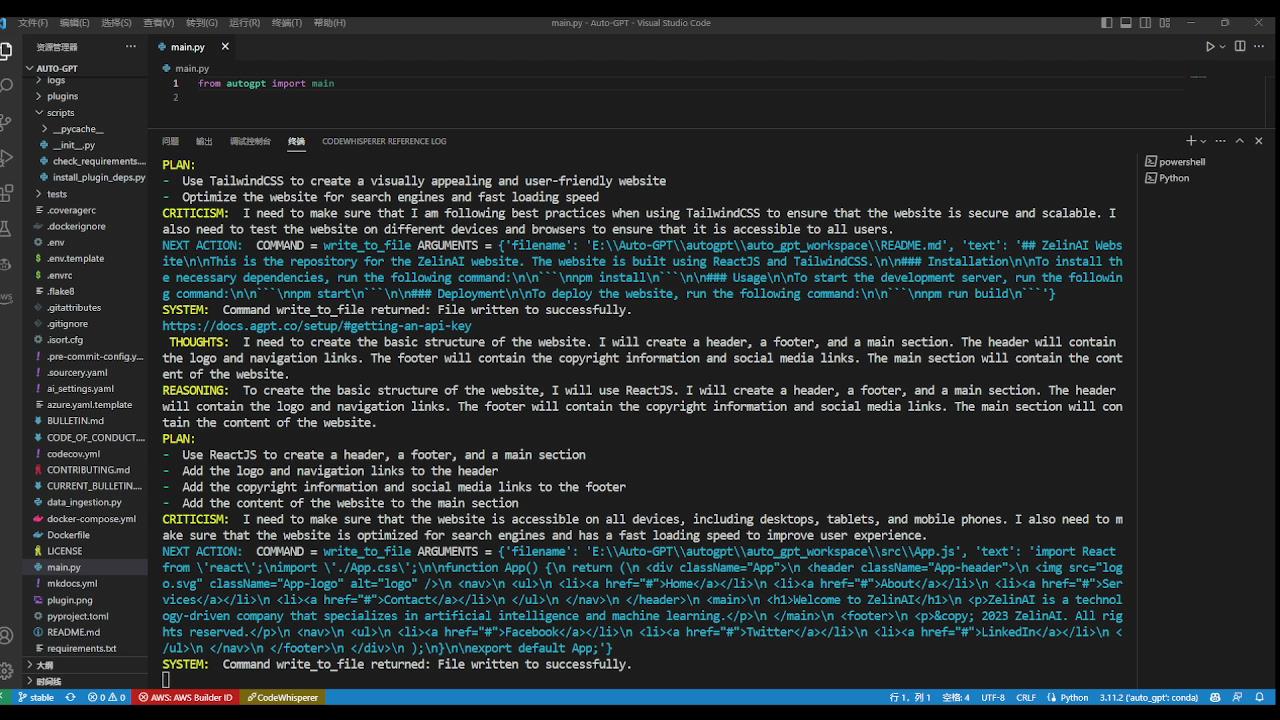The height and width of the screenshot is (720, 1280).
Task: Open the 文件(F) menu
Action: (33, 23)
